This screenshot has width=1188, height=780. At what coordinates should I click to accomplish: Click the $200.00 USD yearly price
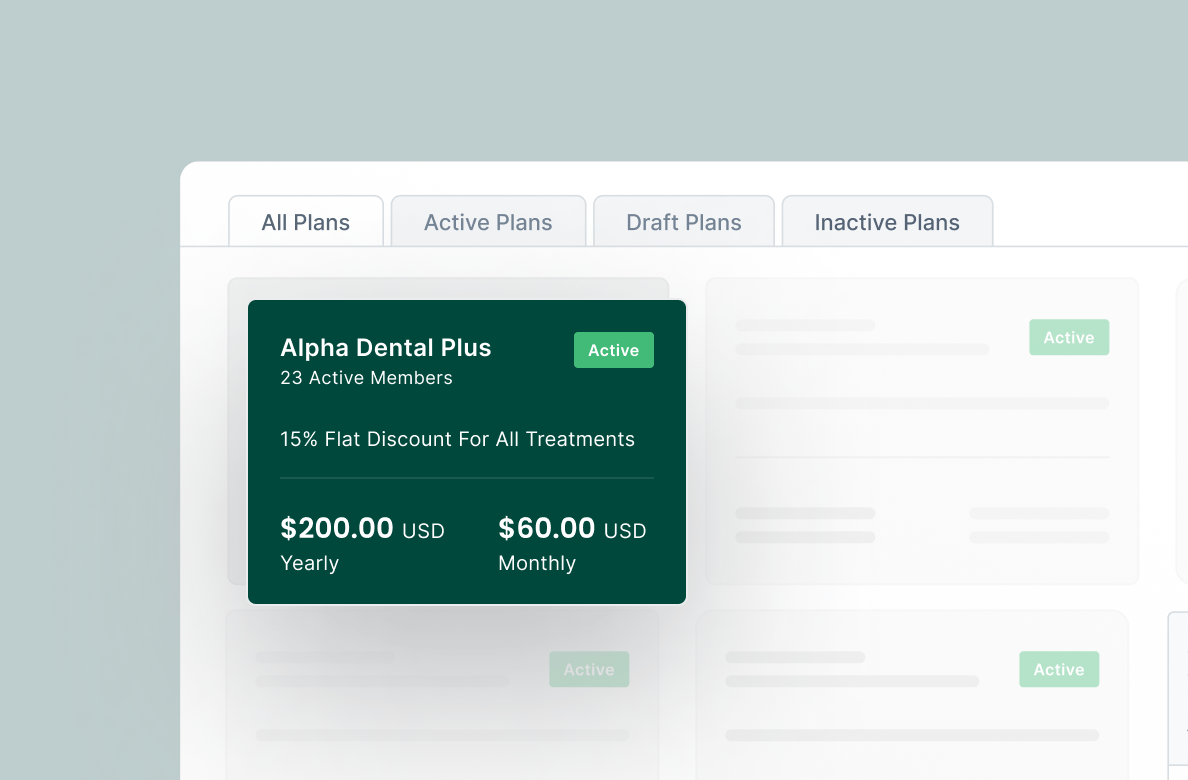pyautogui.click(x=362, y=528)
